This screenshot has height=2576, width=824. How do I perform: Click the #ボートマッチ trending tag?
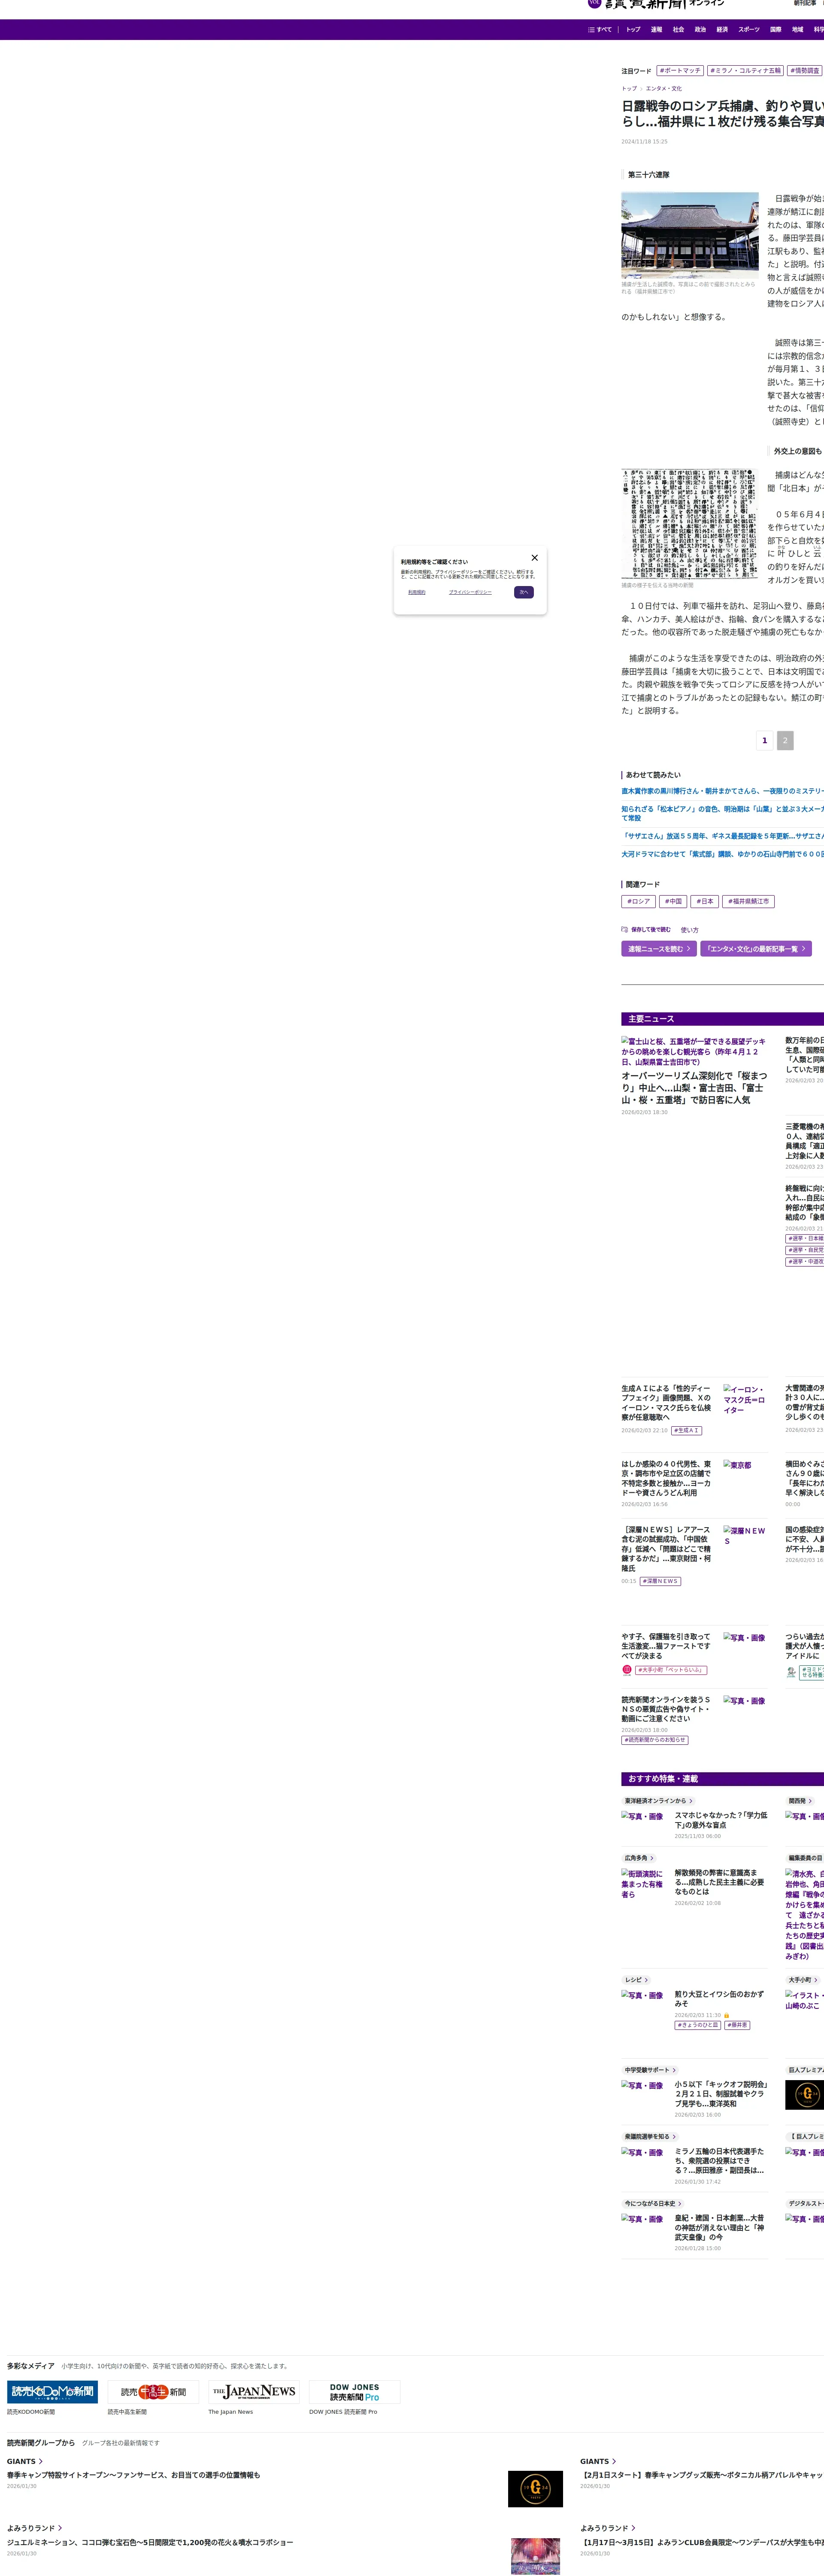pos(680,71)
